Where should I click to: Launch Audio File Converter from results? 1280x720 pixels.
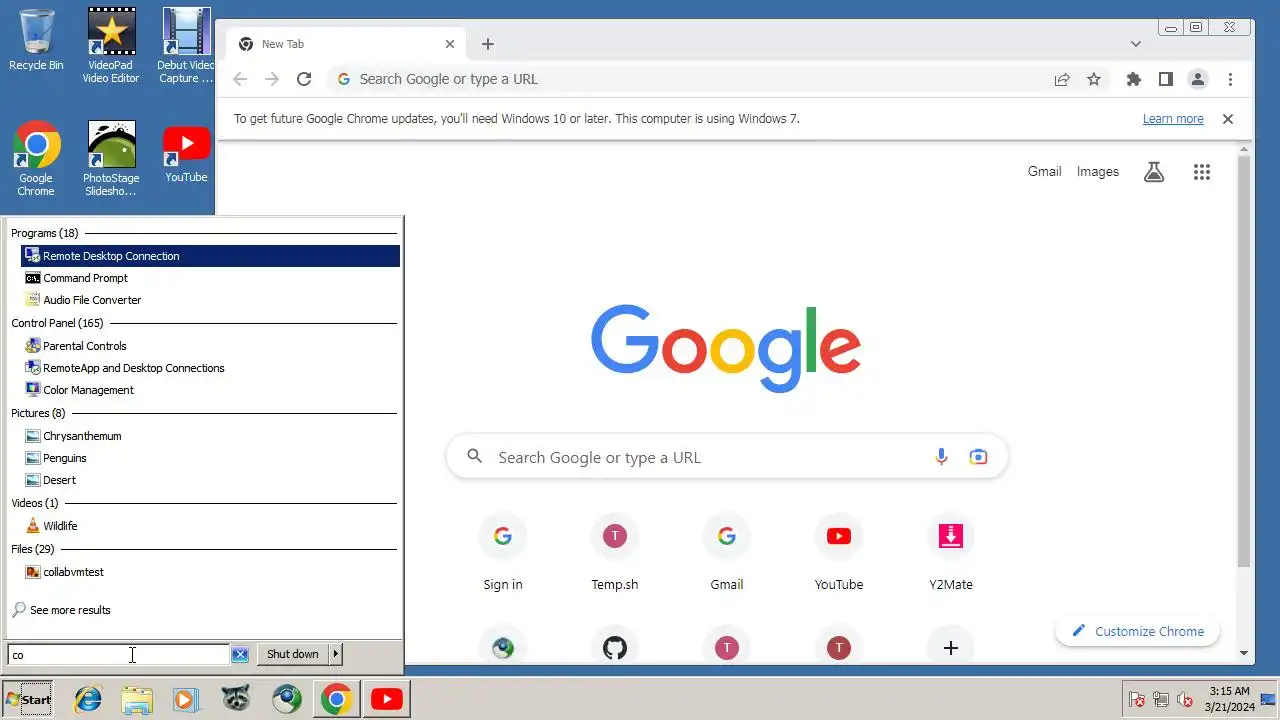tap(210, 300)
